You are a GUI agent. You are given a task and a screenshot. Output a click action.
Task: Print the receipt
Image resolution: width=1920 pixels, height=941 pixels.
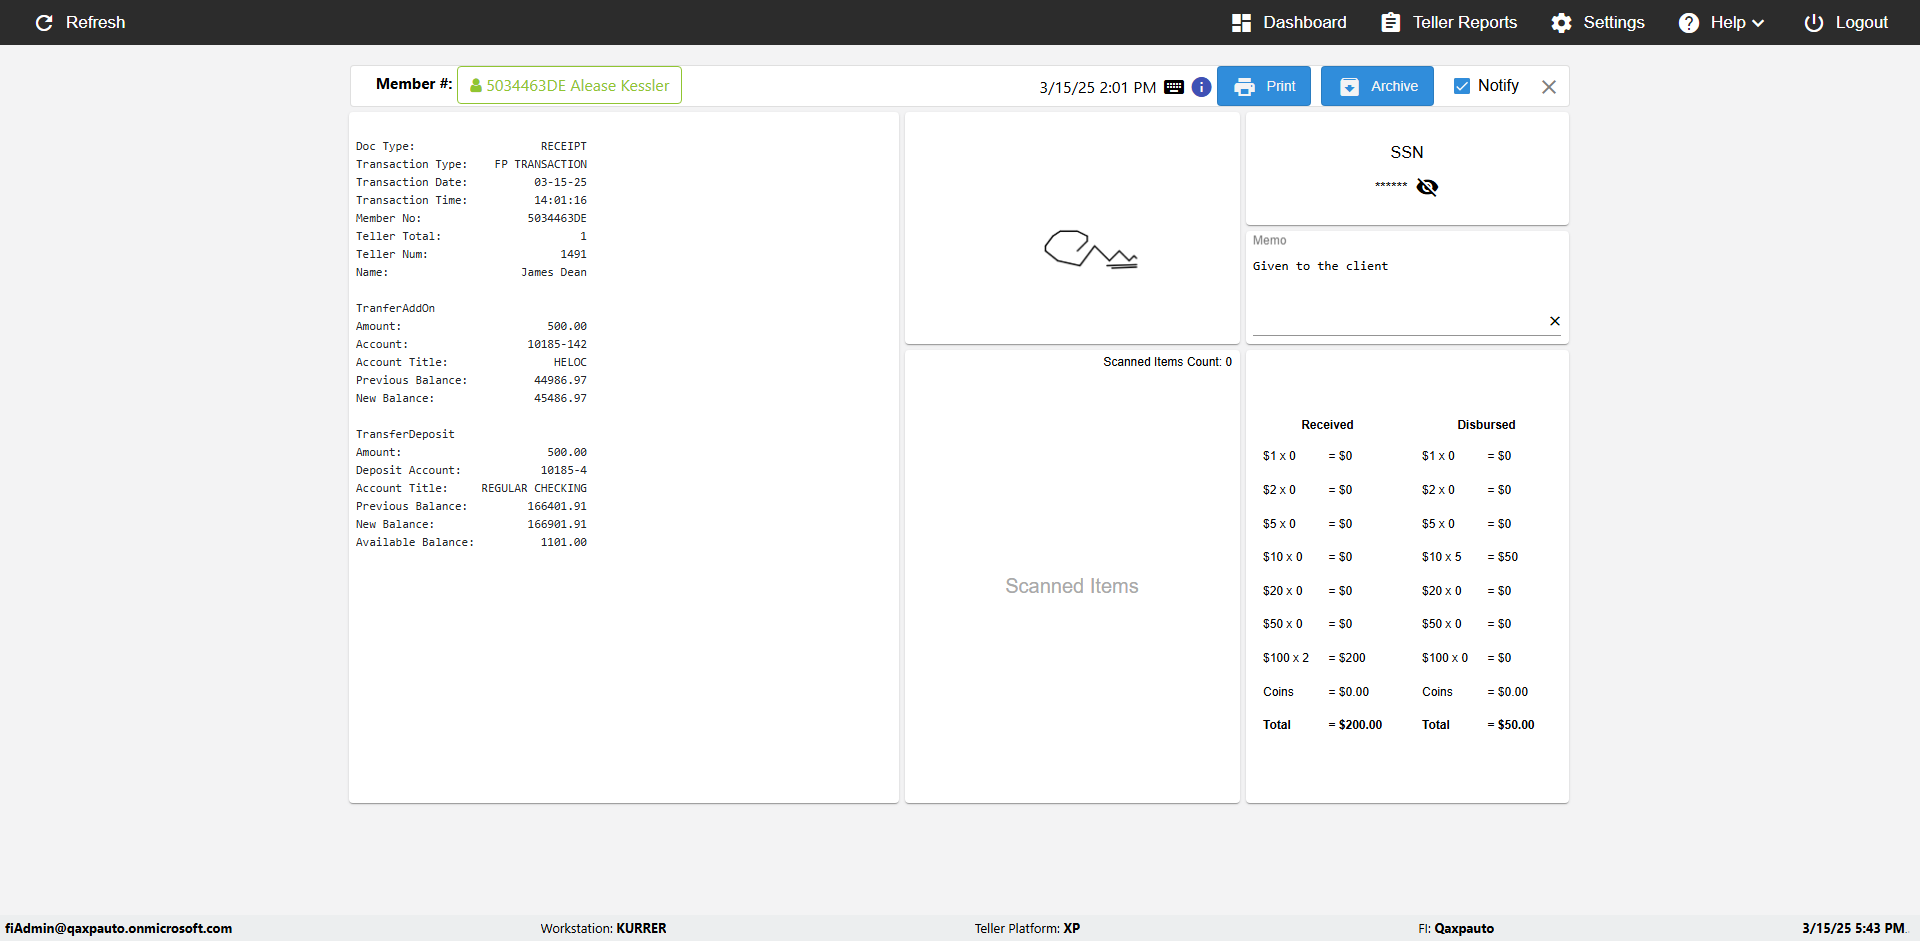[1264, 86]
